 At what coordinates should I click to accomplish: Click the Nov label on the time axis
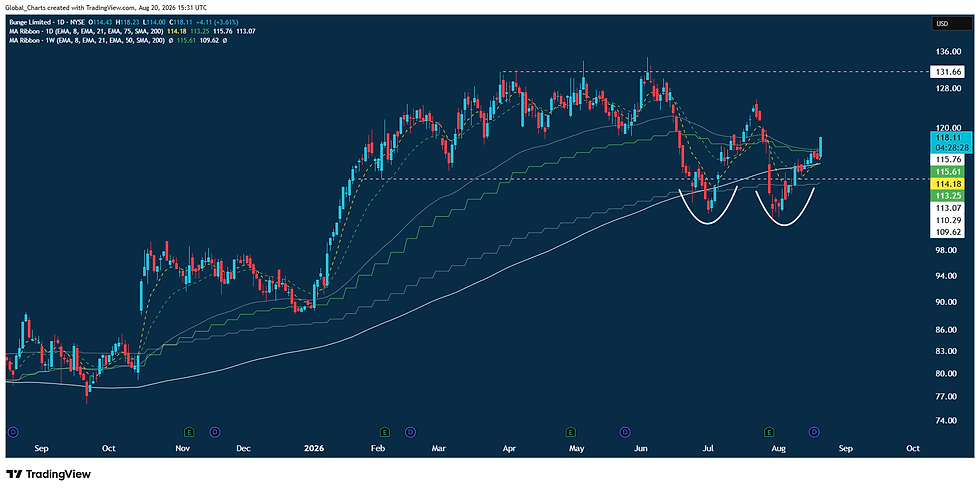[182, 448]
